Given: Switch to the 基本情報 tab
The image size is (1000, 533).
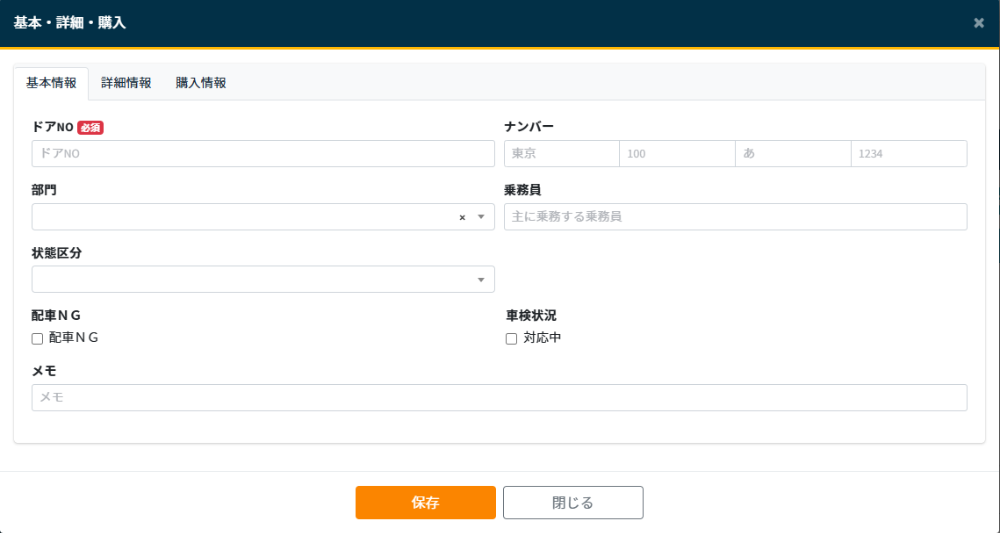Looking at the screenshot, I should point(51,84).
